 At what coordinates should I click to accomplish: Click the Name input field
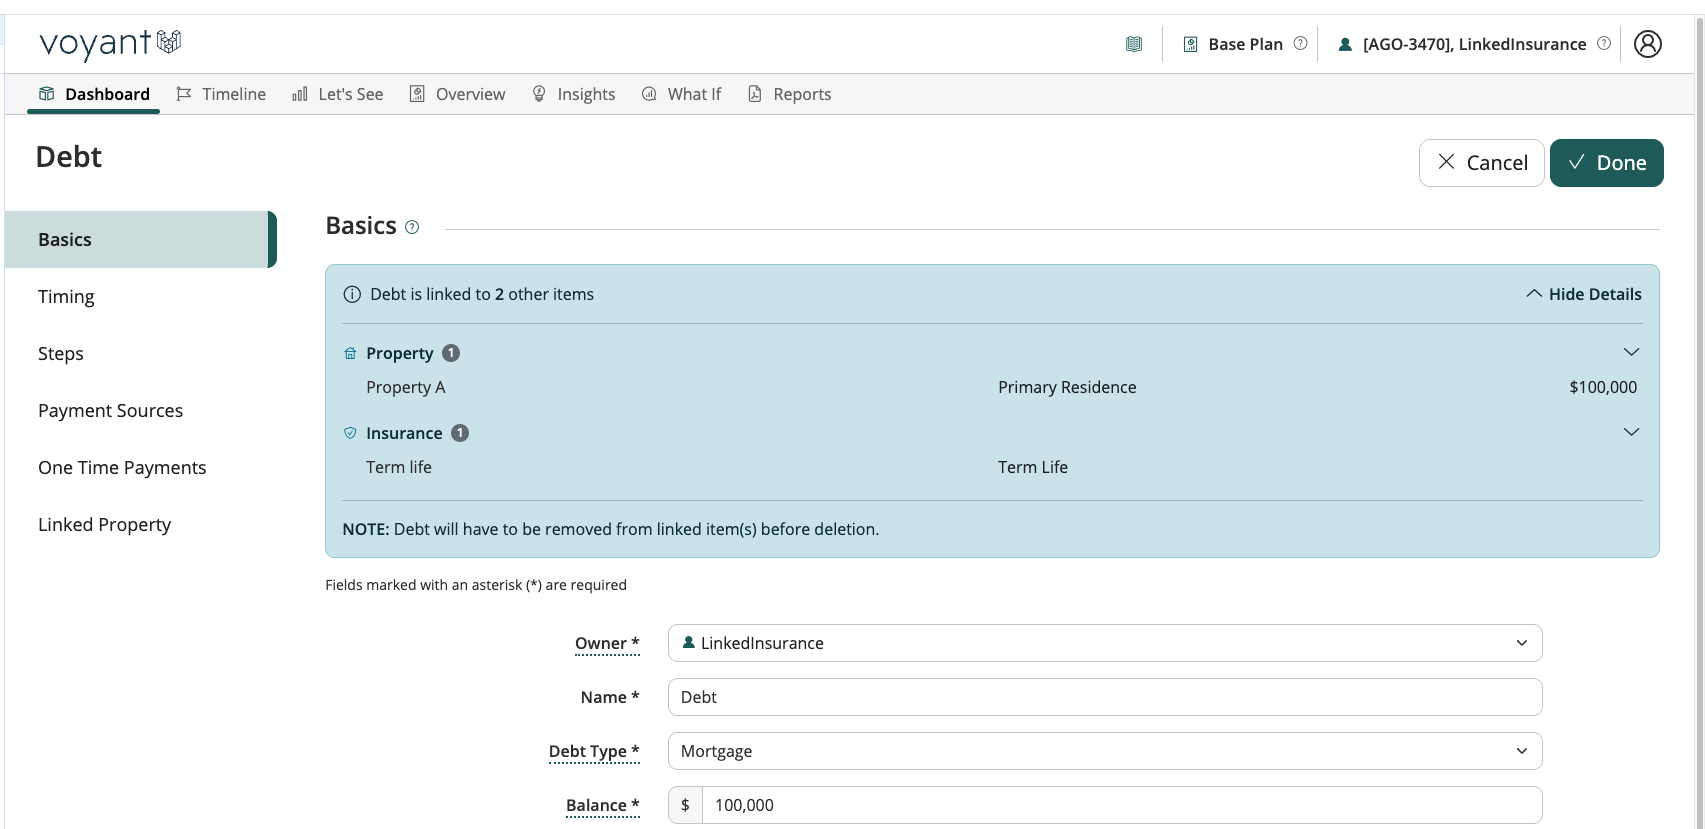pos(1105,697)
